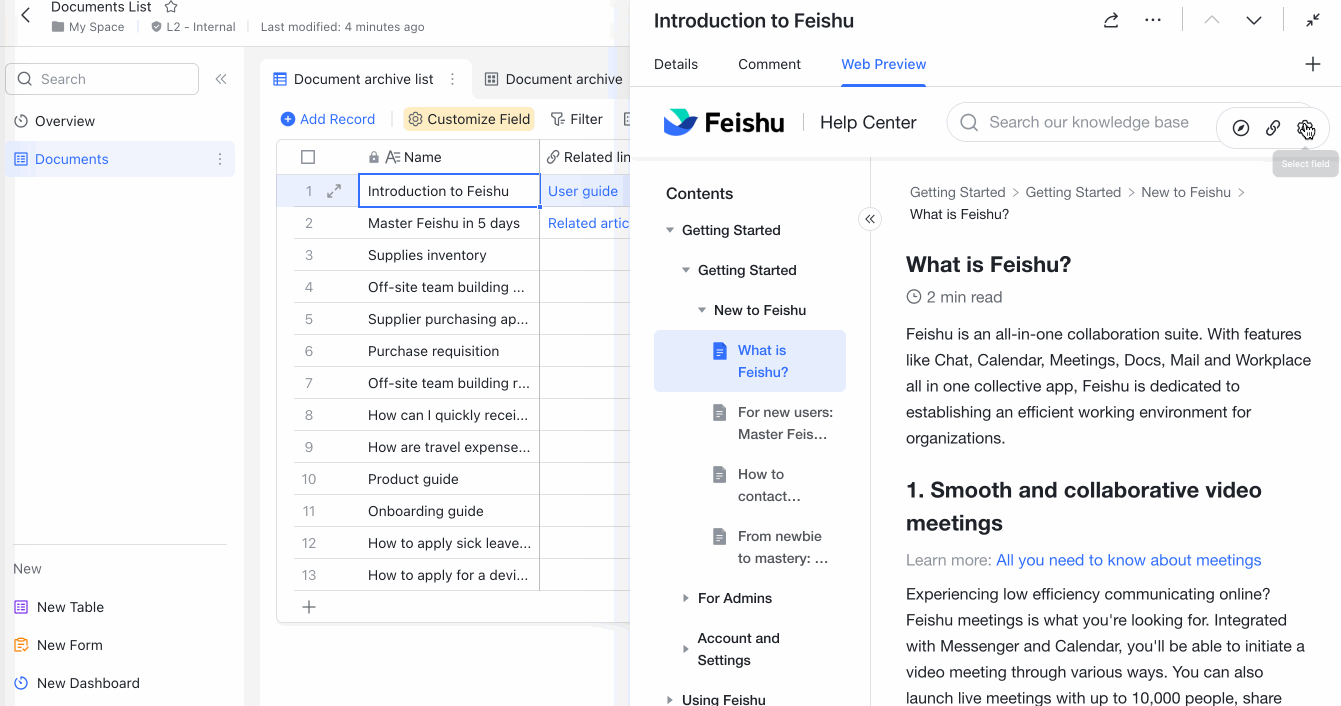Viewport: 1341px width, 706px height.
Task: Toggle the select-all checkbox in the table header
Action: [309, 156]
